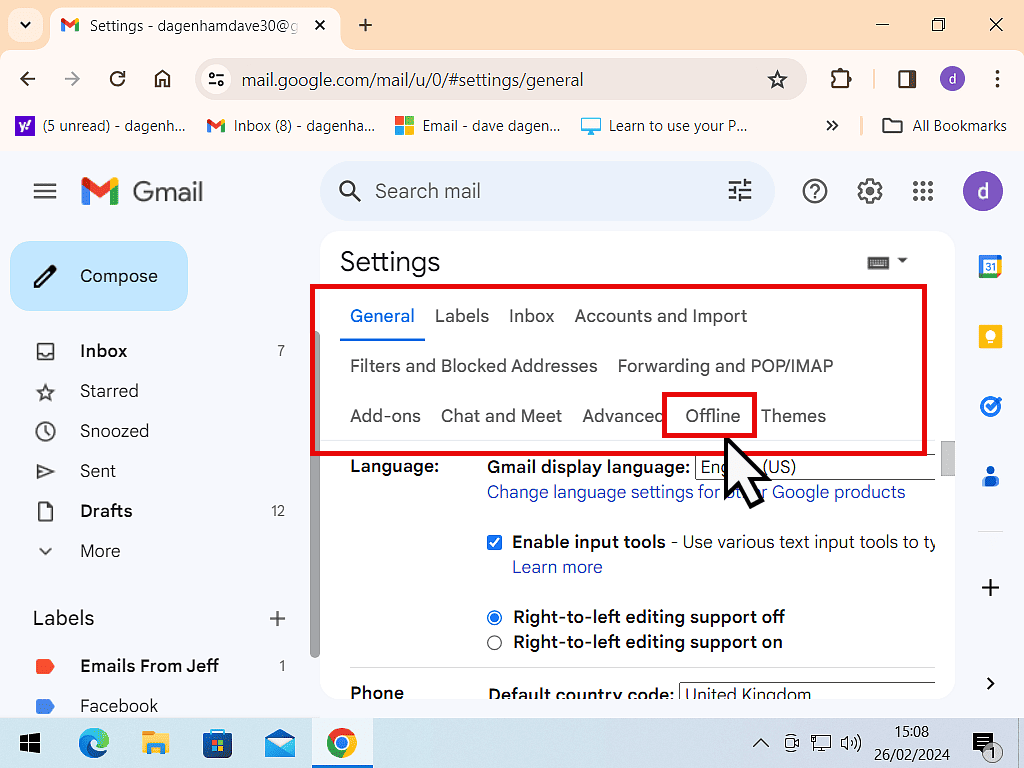Open Google Keep side panel icon
The width and height of the screenshot is (1024, 768).
point(990,337)
